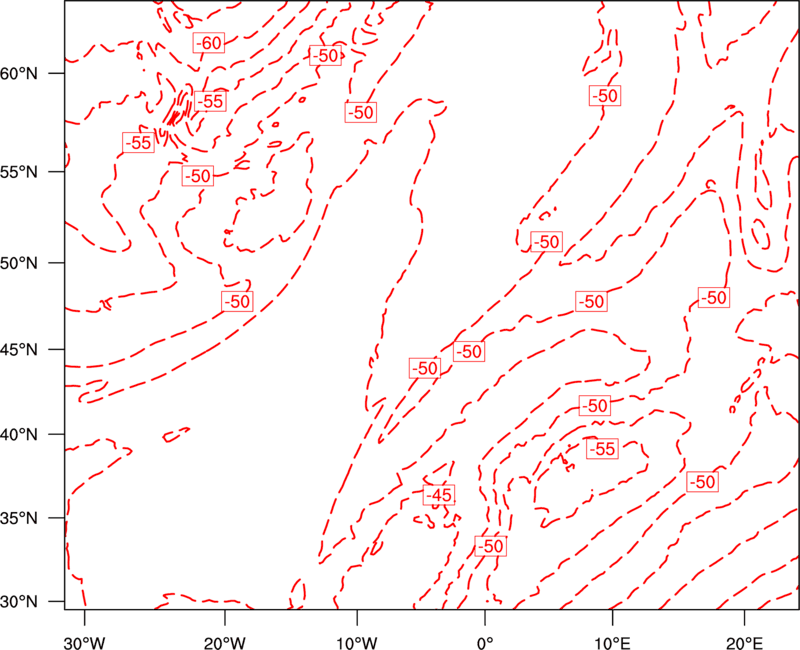Select the 35°N latitude label
This screenshot has width=800, height=650.
click(x=19, y=518)
